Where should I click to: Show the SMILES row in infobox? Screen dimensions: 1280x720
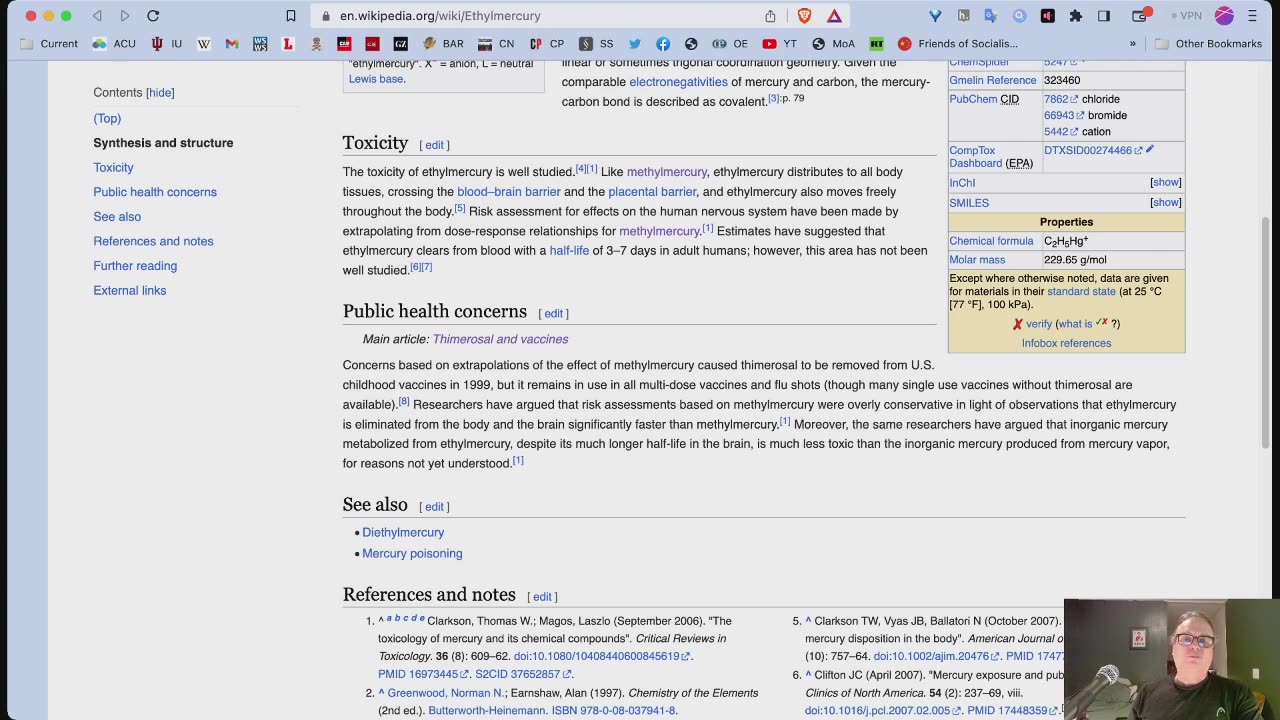click(x=1165, y=203)
